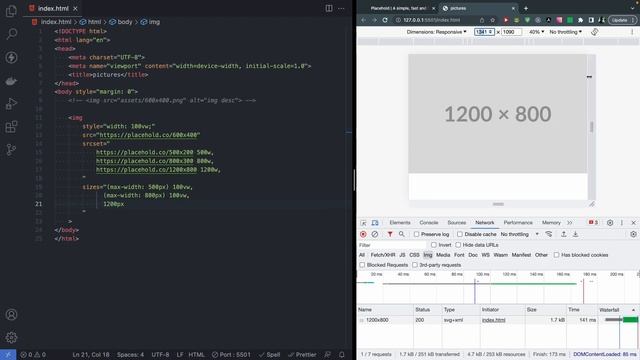The height and width of the screenshot is (360, 640).
Task: Switch to Performance tab
Action: (x=518, y=223)
